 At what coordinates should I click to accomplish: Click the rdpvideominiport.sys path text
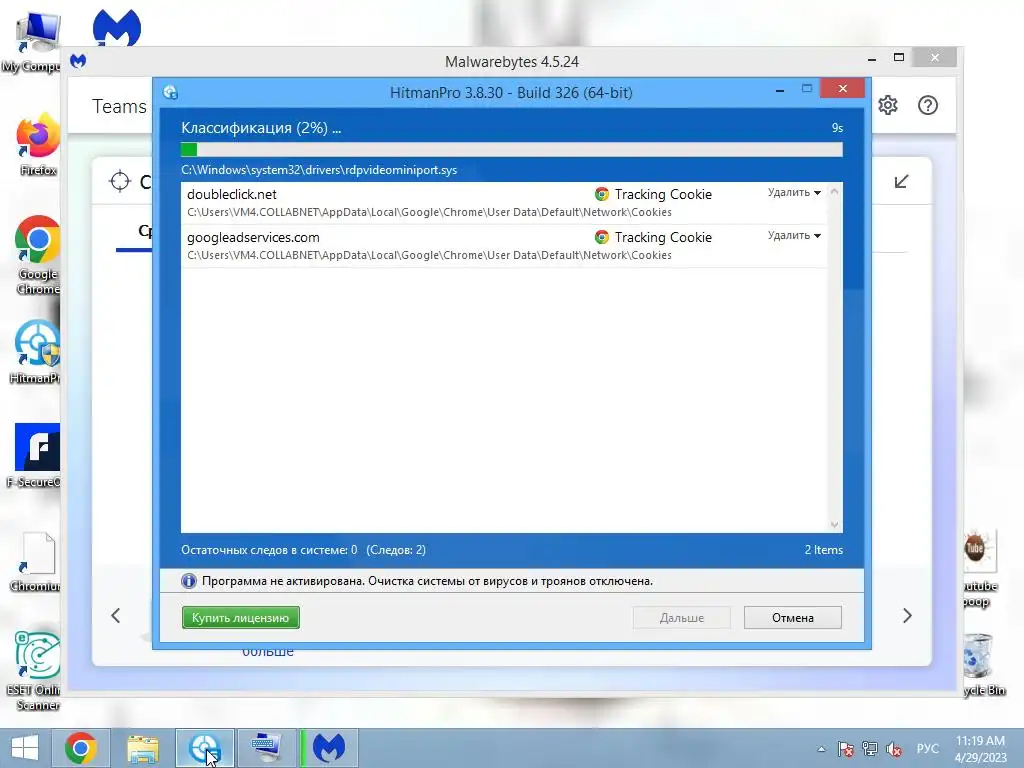(x=319, y=170)
